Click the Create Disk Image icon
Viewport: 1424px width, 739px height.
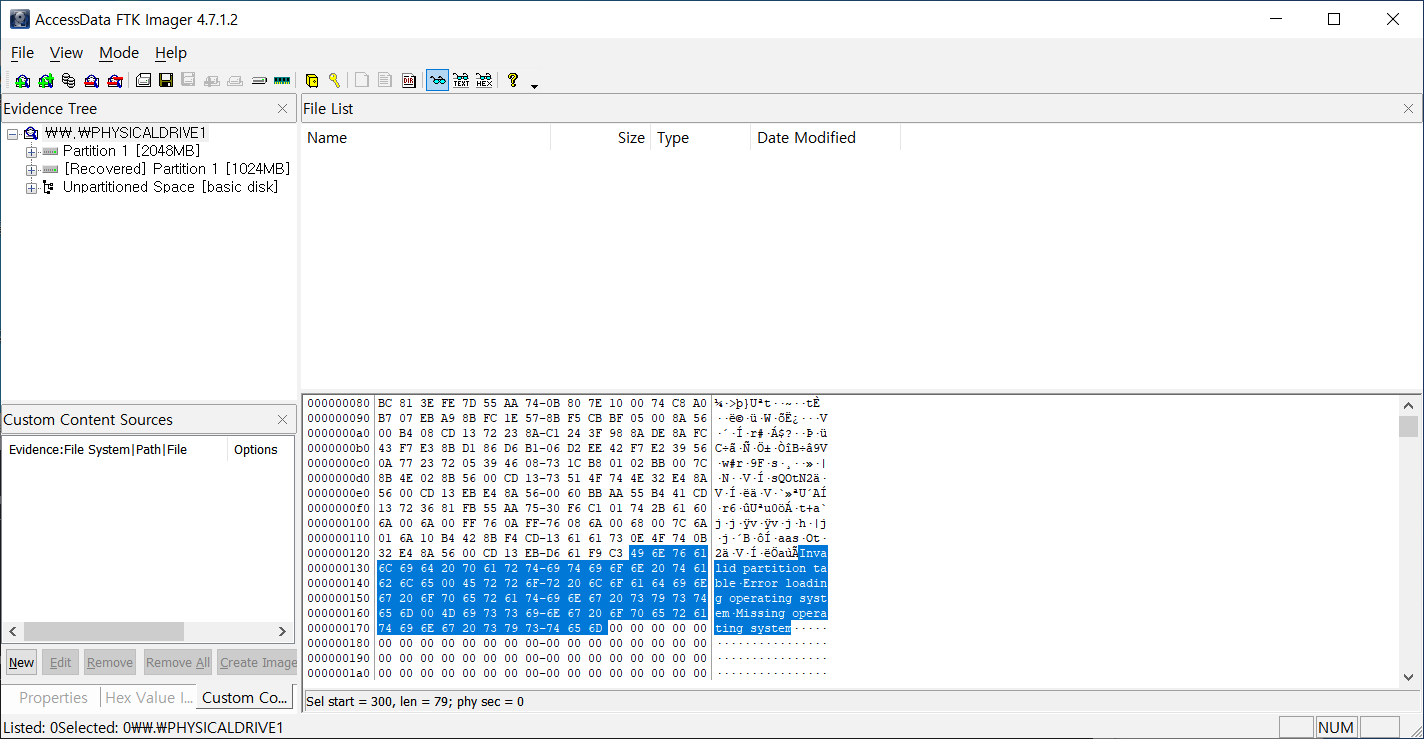(x=143, y=81)
